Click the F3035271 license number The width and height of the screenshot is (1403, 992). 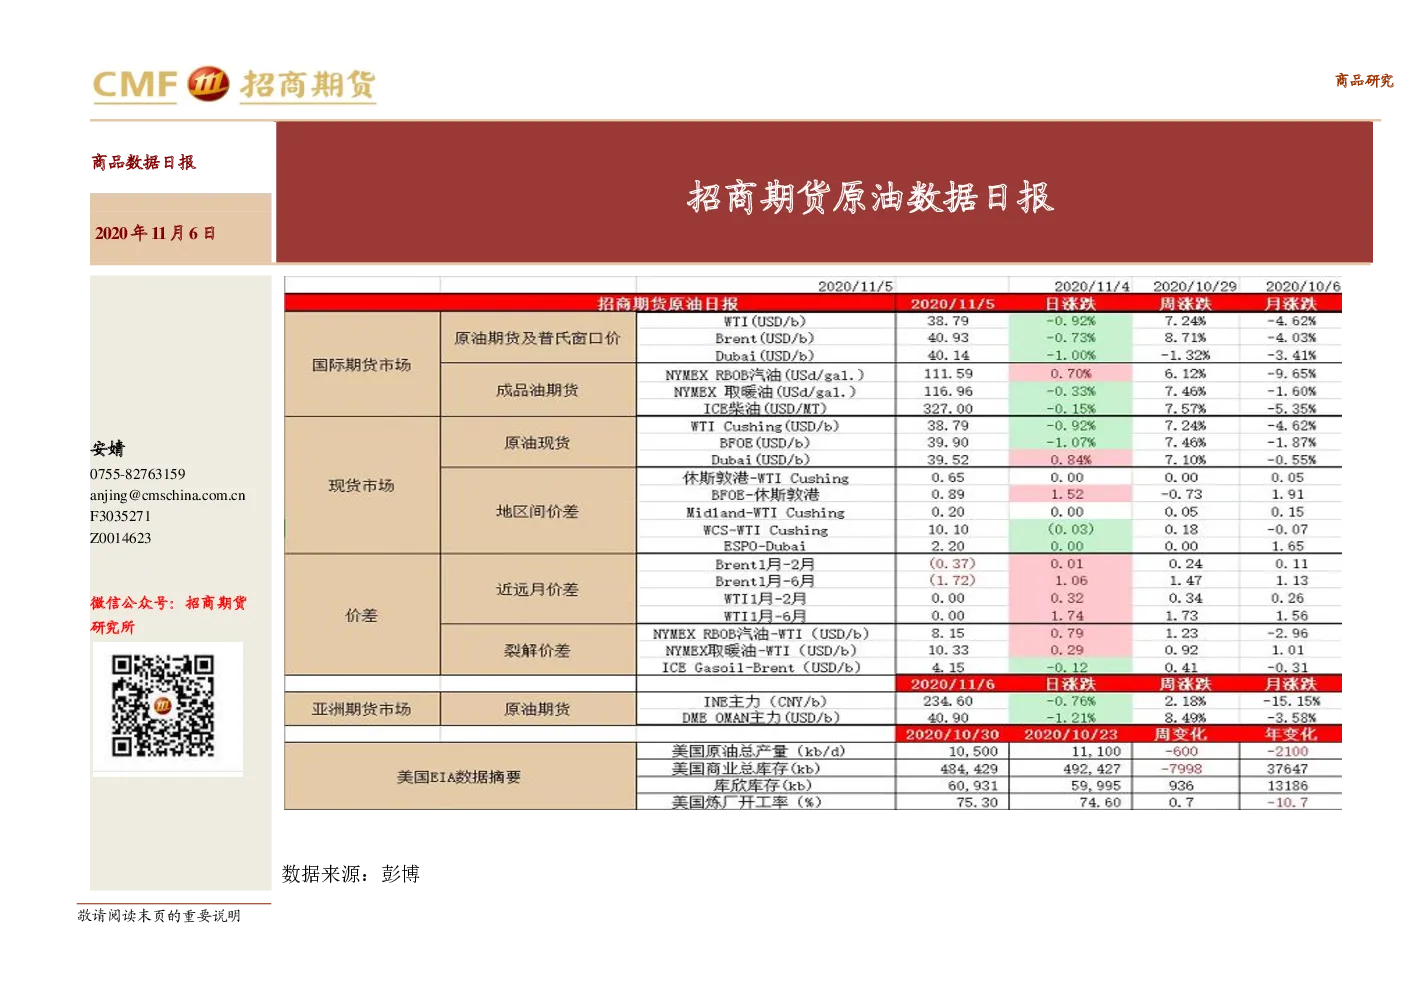120,516
